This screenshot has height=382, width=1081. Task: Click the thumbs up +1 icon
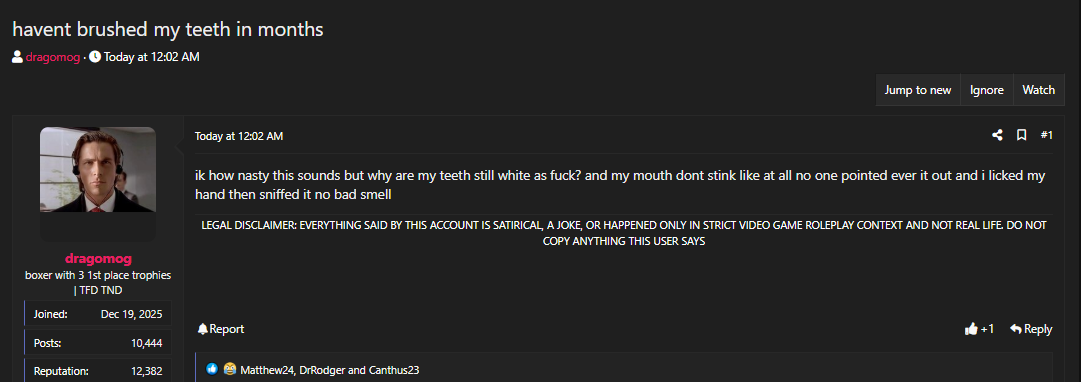pos(971,329)
